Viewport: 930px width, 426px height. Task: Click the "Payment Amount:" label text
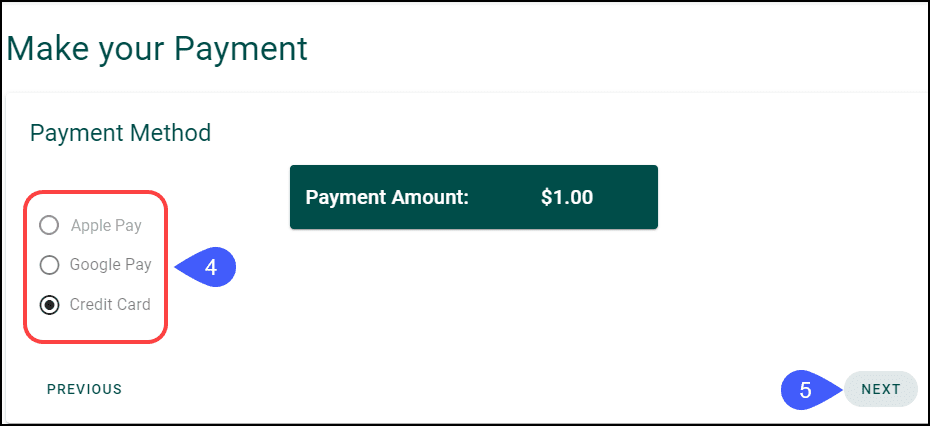point(387,197)
